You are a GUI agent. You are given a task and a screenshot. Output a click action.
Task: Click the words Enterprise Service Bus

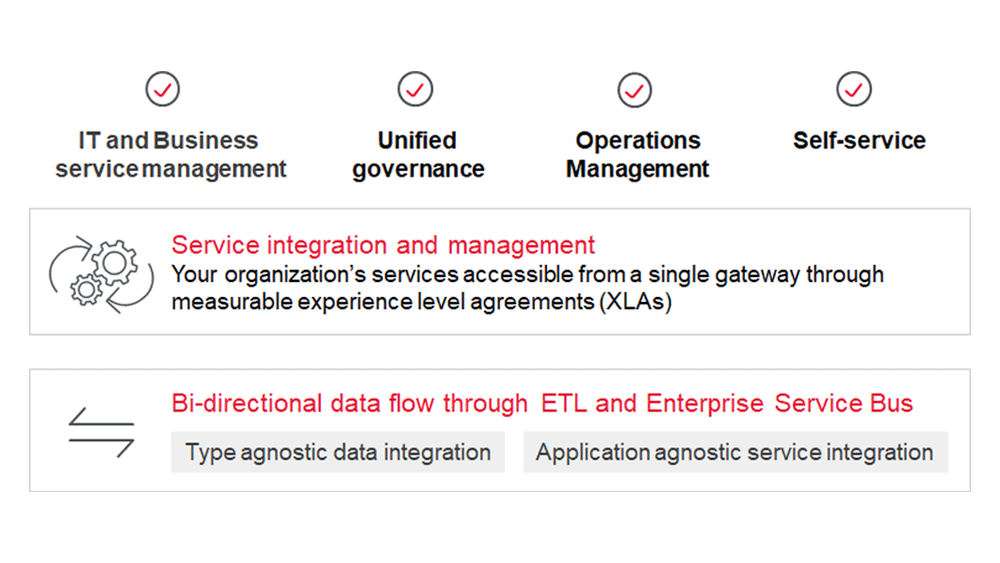click(780, 404)
